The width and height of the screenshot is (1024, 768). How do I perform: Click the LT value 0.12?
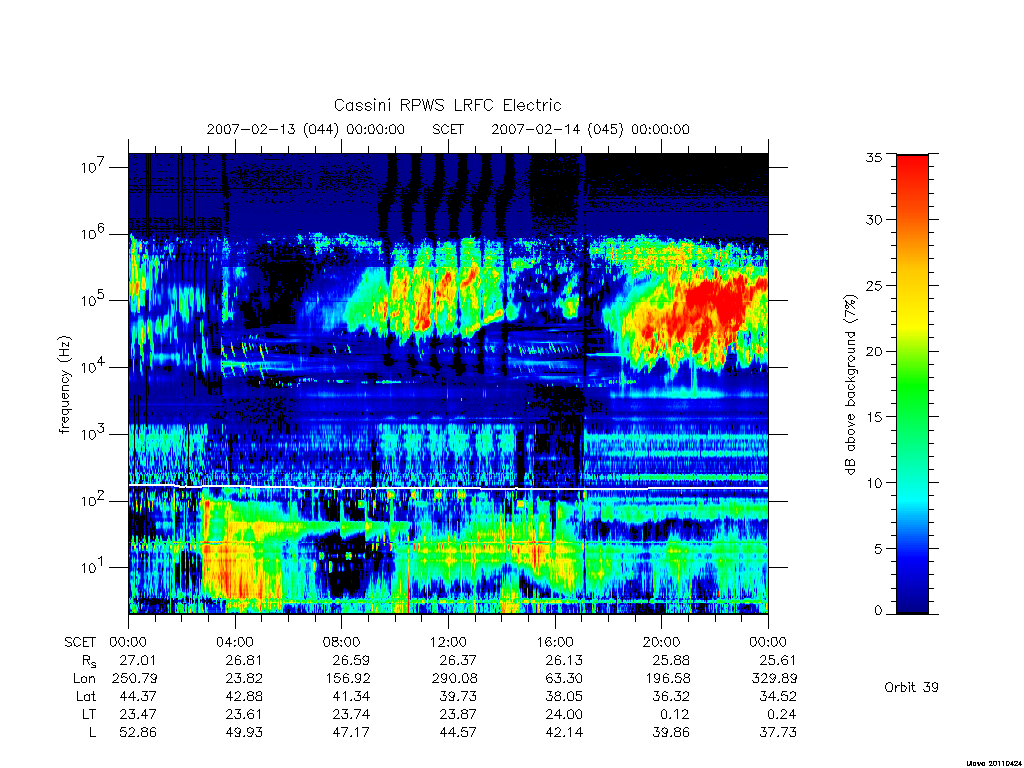(675, 714)
